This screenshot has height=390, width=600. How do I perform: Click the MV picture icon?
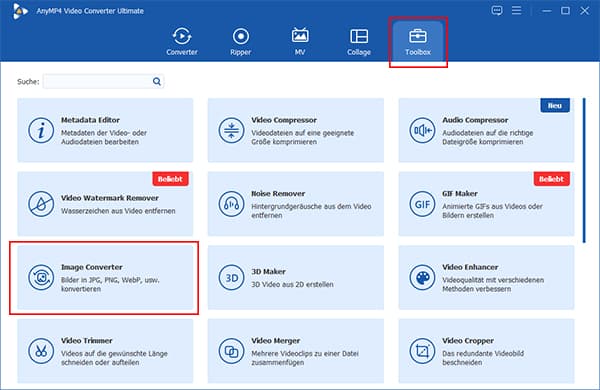[300, 36]
